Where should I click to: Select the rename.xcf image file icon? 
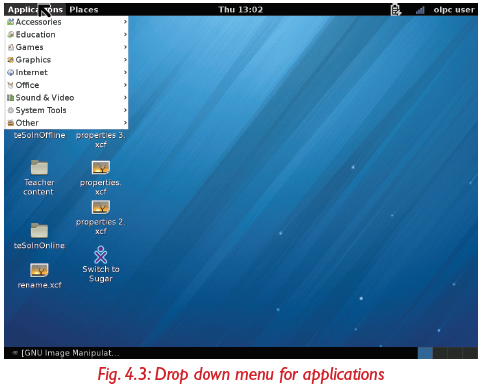[x=39, y=270]
